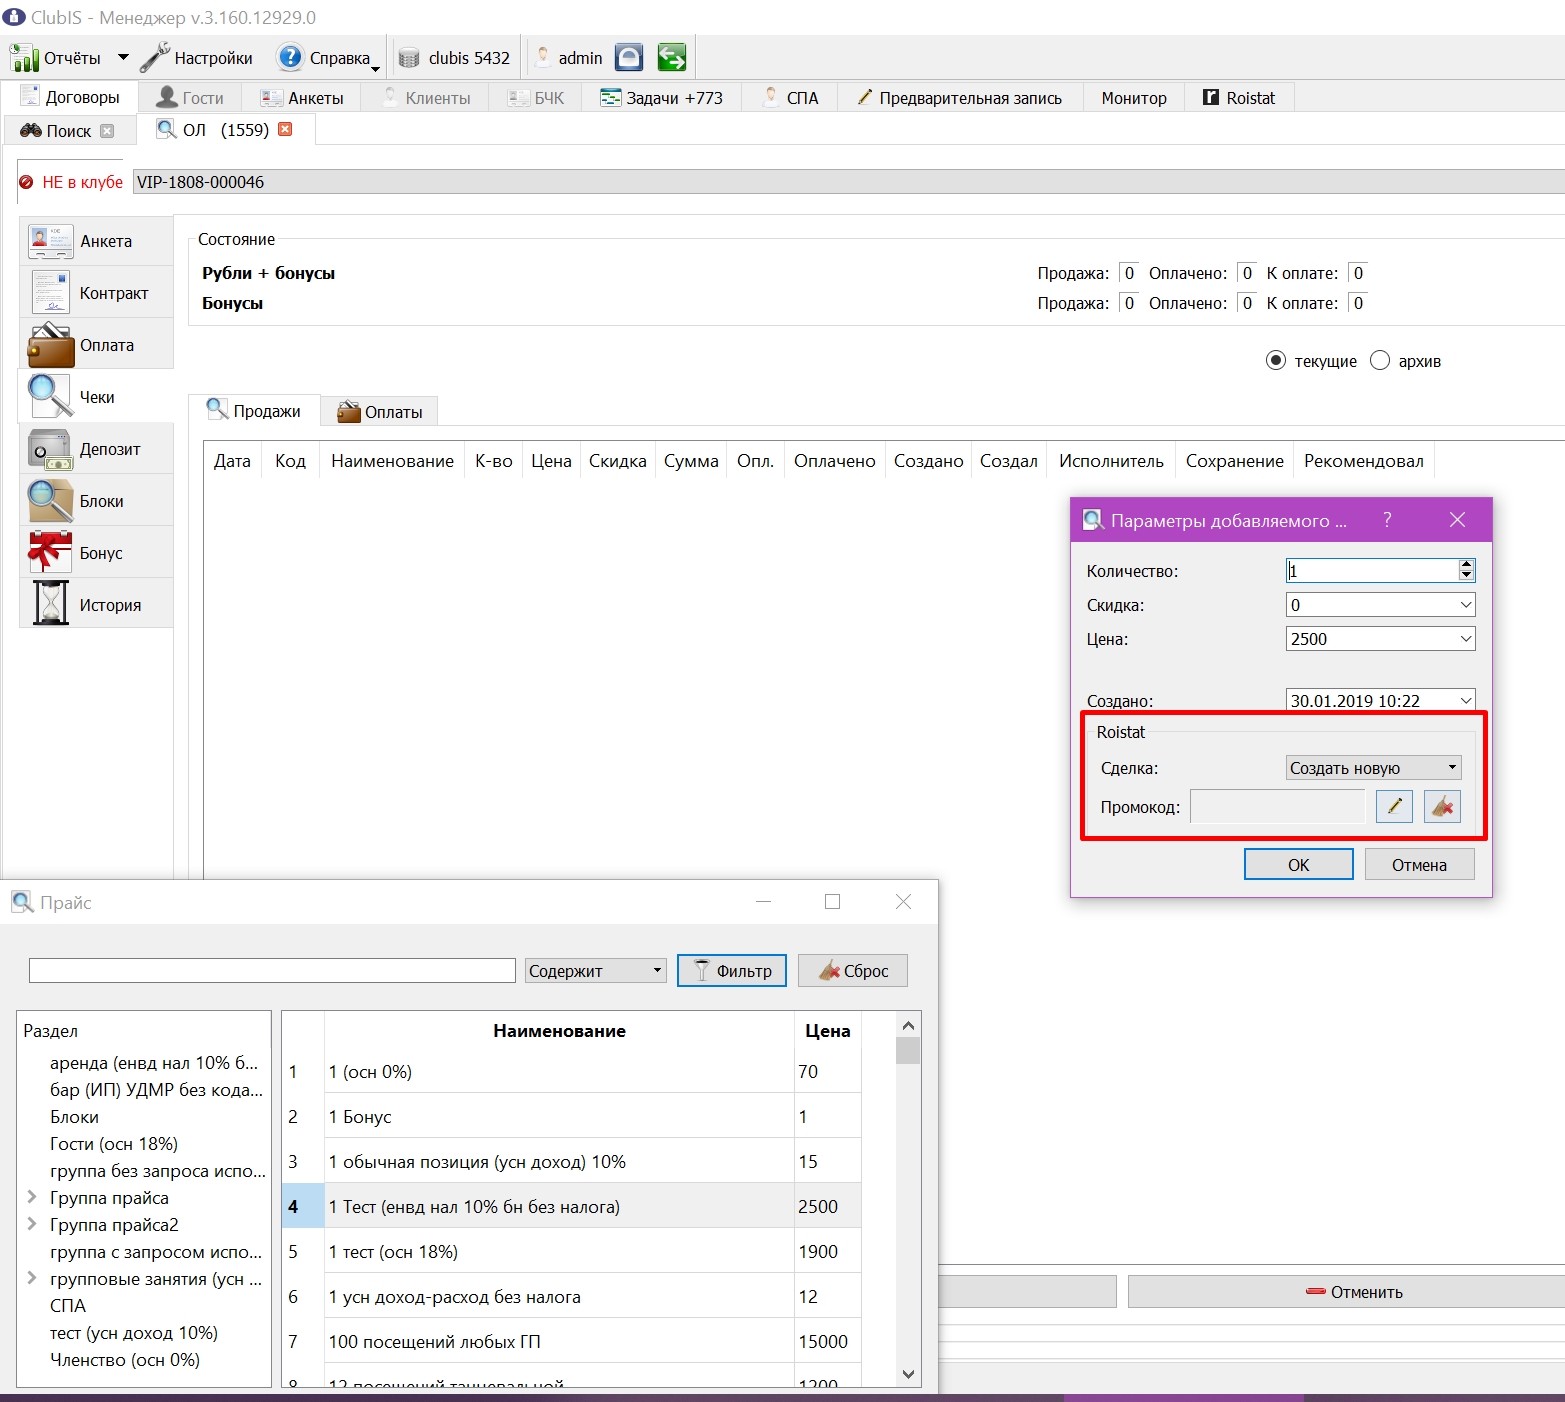Open the История hourglass section
1565x1402 pixels.
click(96, 605)
